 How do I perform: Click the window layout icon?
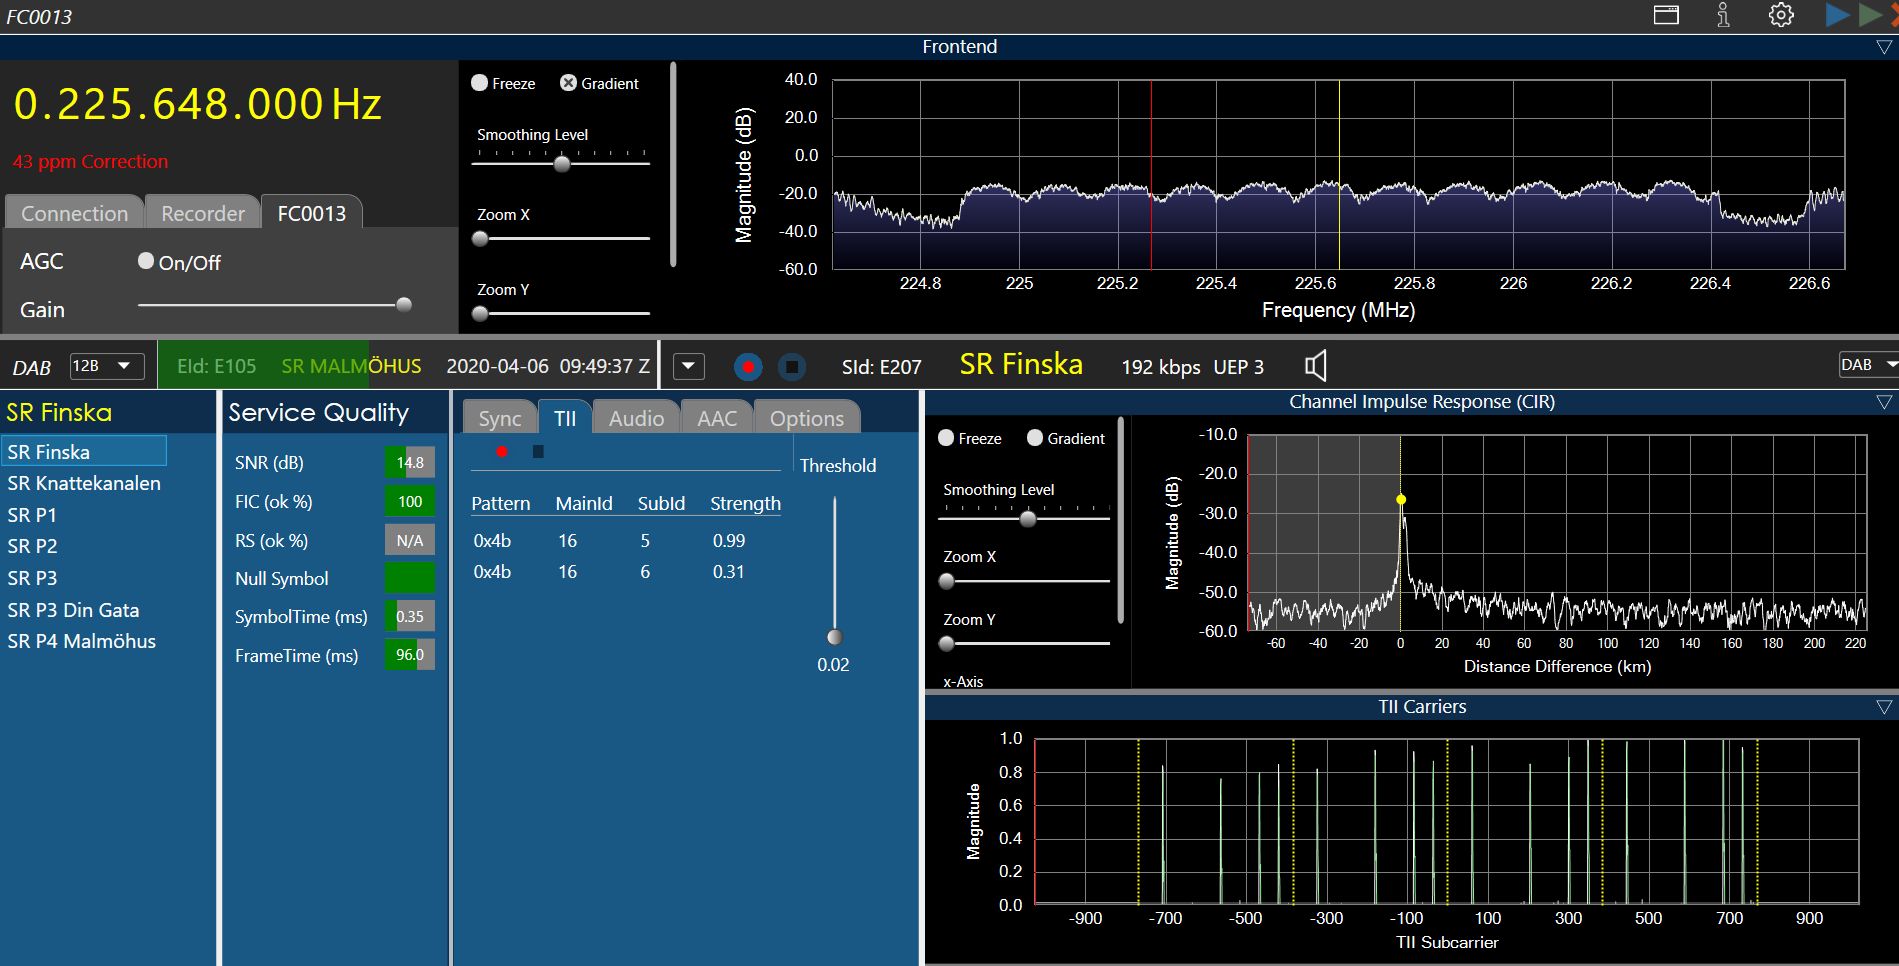point(1666,15)
